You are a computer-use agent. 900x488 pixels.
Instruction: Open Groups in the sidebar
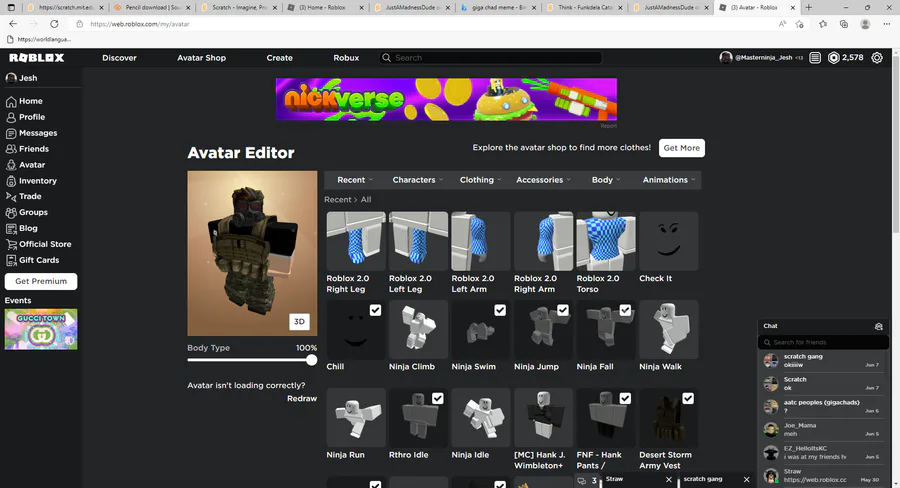click(x=26, y=212)
